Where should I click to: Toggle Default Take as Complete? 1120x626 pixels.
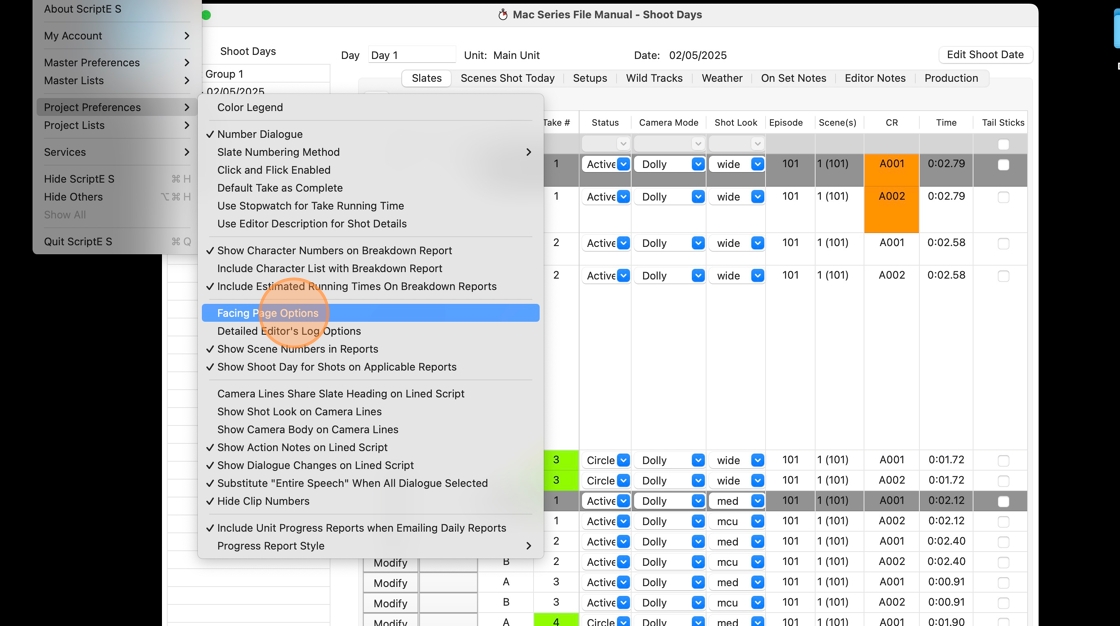click(x=370, y=188)
